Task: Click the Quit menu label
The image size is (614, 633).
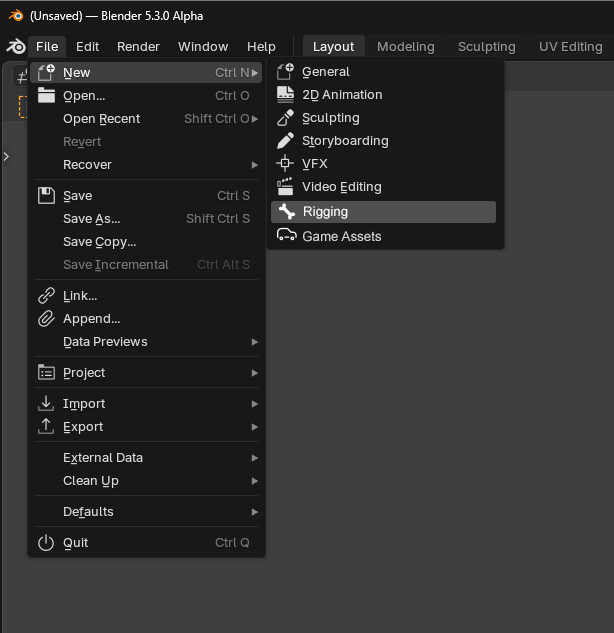Action: [x=75, y=543]
